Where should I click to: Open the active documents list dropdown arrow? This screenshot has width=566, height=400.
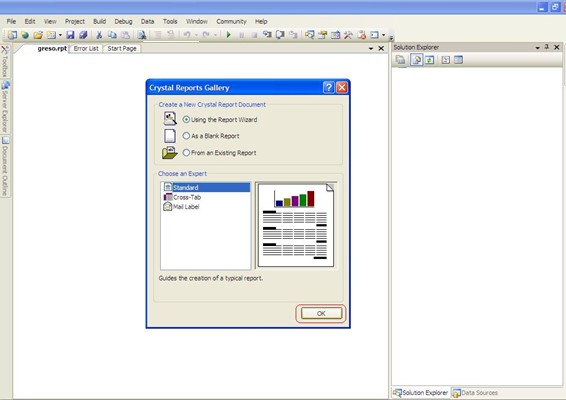371,48
